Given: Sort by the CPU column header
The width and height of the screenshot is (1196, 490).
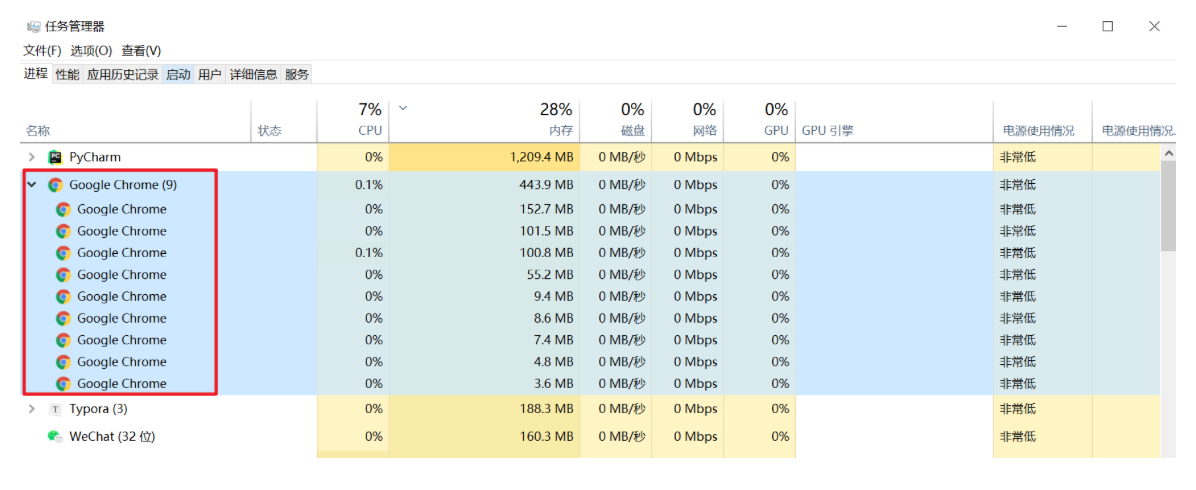Looking at the screenshot, I should [x=353, y=121].
